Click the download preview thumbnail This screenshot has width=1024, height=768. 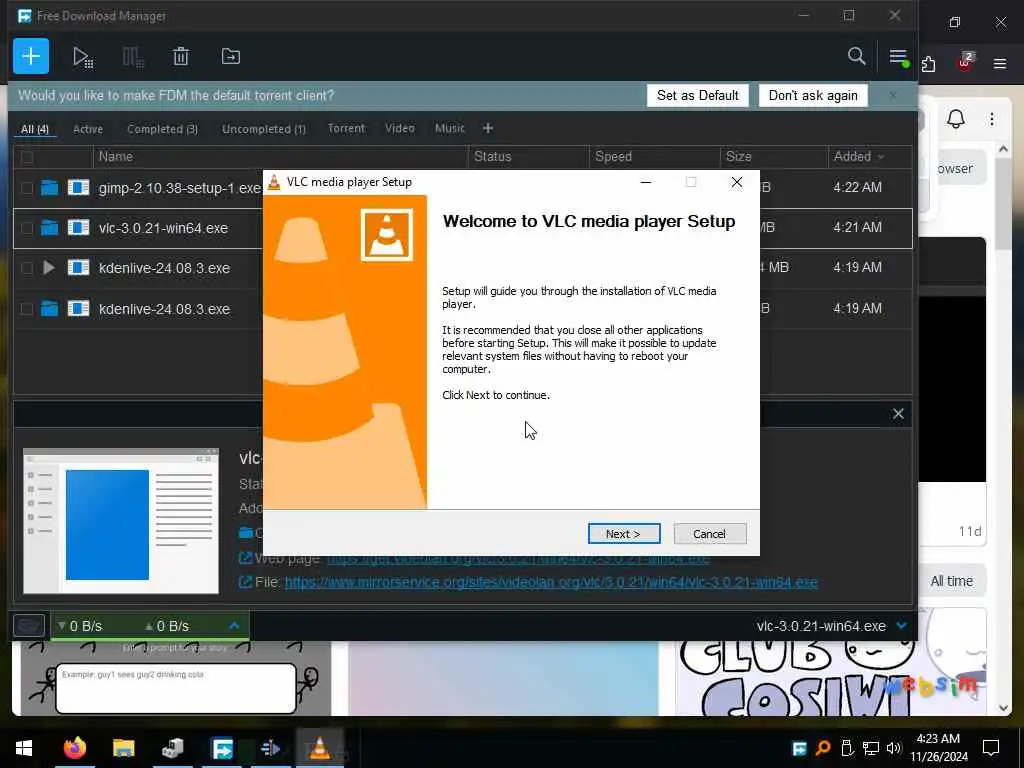pyautogui.click(x=121, y=520)
